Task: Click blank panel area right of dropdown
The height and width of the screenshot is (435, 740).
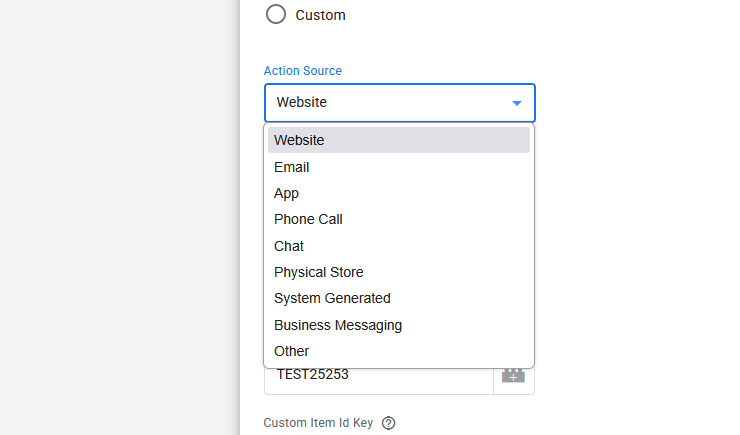Action: tap(637, 218)
